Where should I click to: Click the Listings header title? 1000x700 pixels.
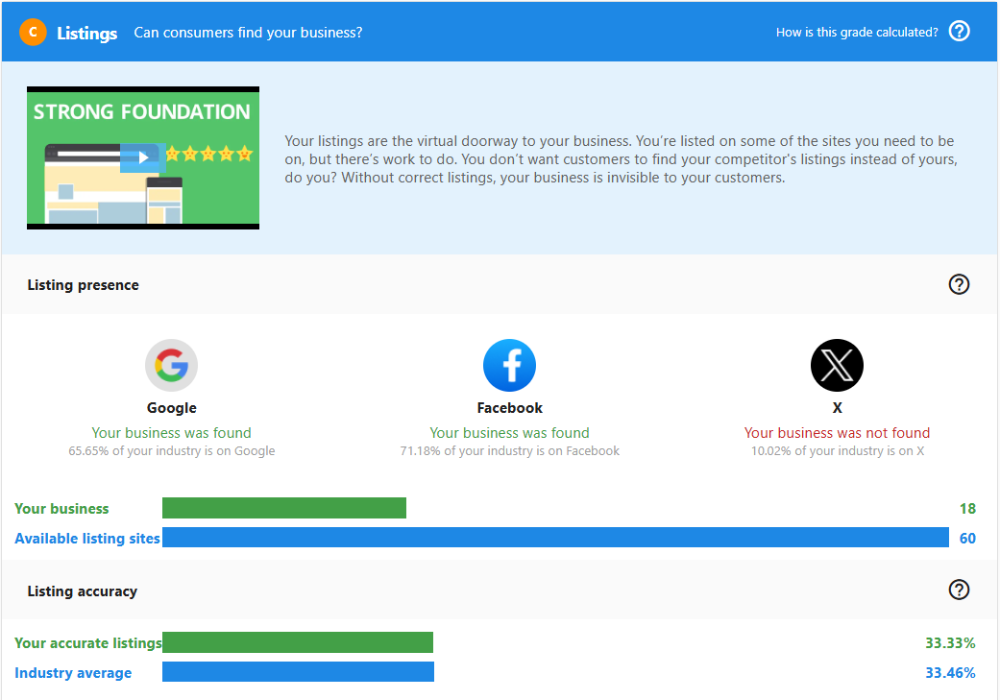(x=87, y=33)
